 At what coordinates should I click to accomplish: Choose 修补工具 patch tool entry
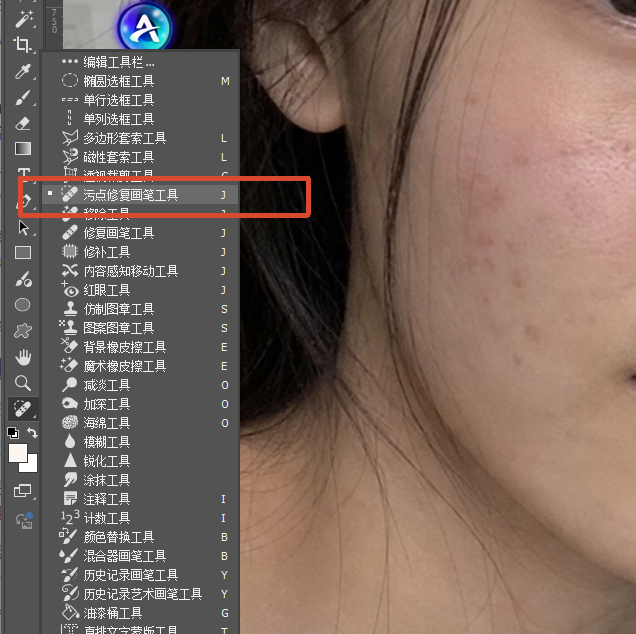pyautogui.click(x=141, y=252)
